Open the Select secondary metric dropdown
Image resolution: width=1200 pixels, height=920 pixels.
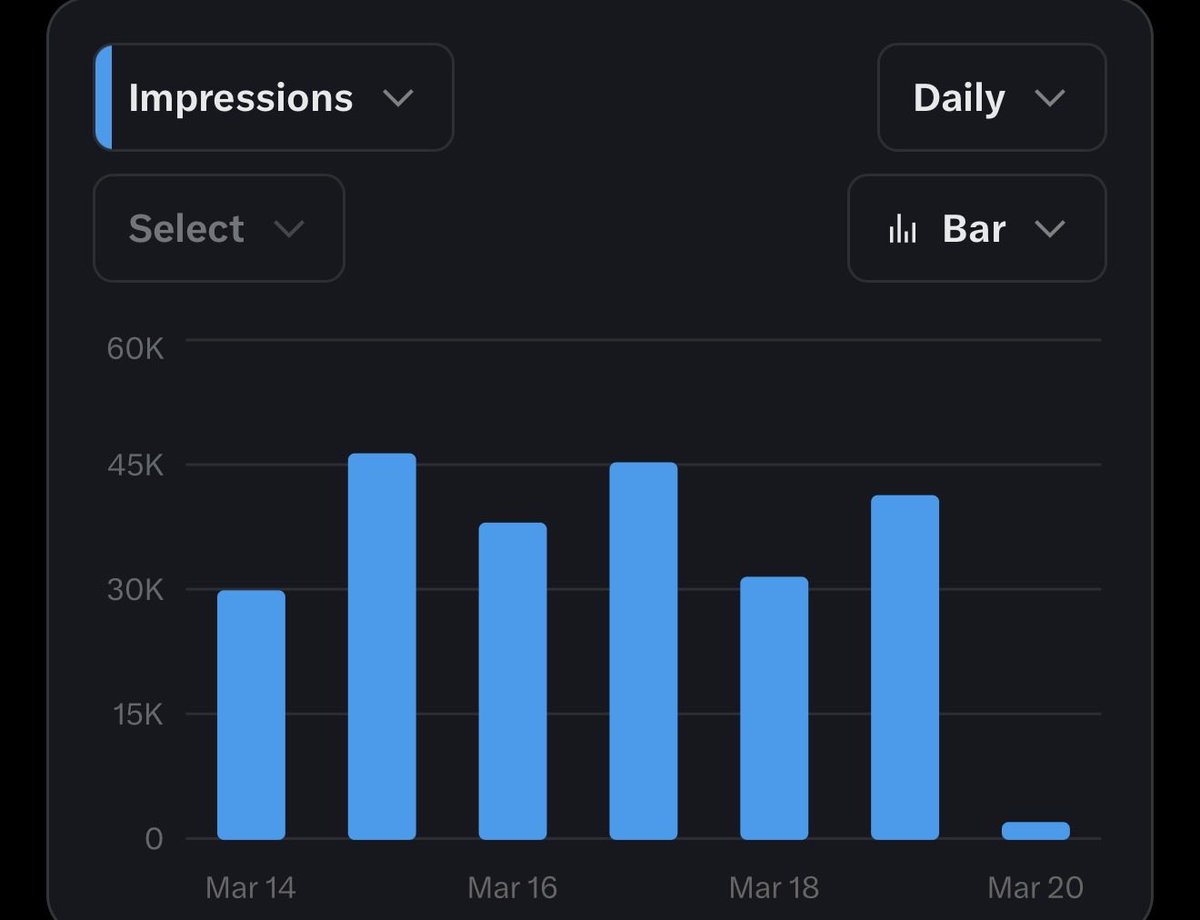[x=219, y=228]
